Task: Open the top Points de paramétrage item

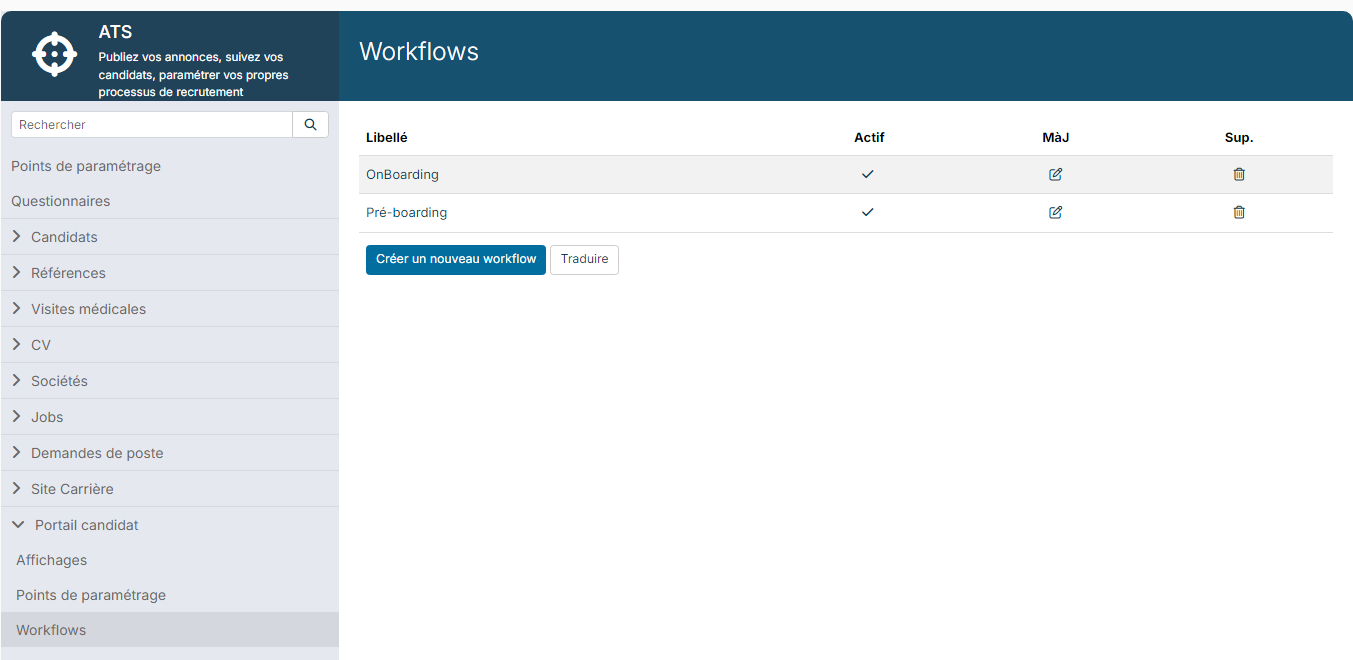Action: (86, 166)
